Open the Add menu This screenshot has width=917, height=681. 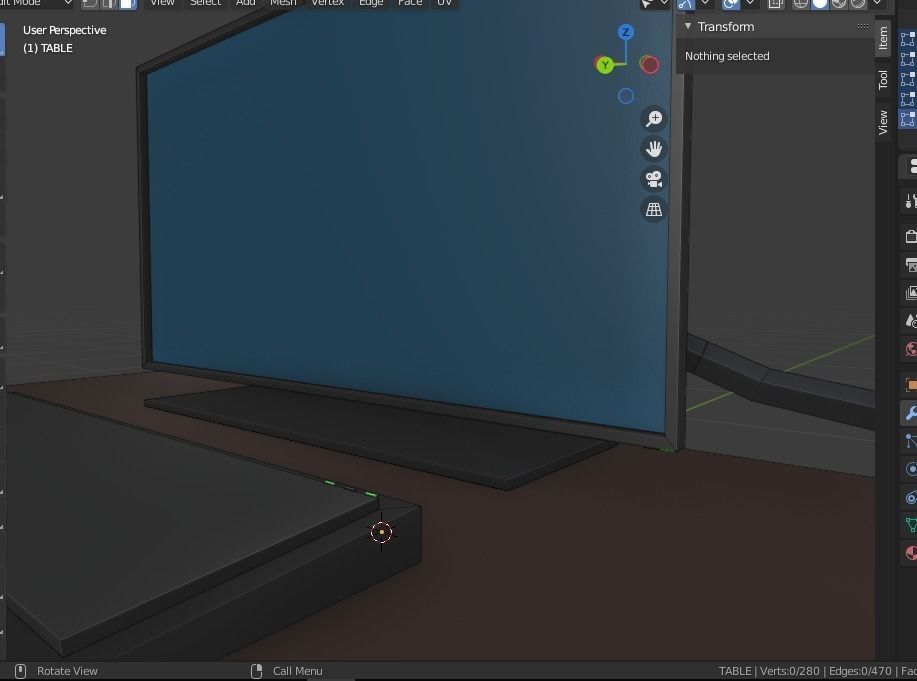[x=246, y=3]
